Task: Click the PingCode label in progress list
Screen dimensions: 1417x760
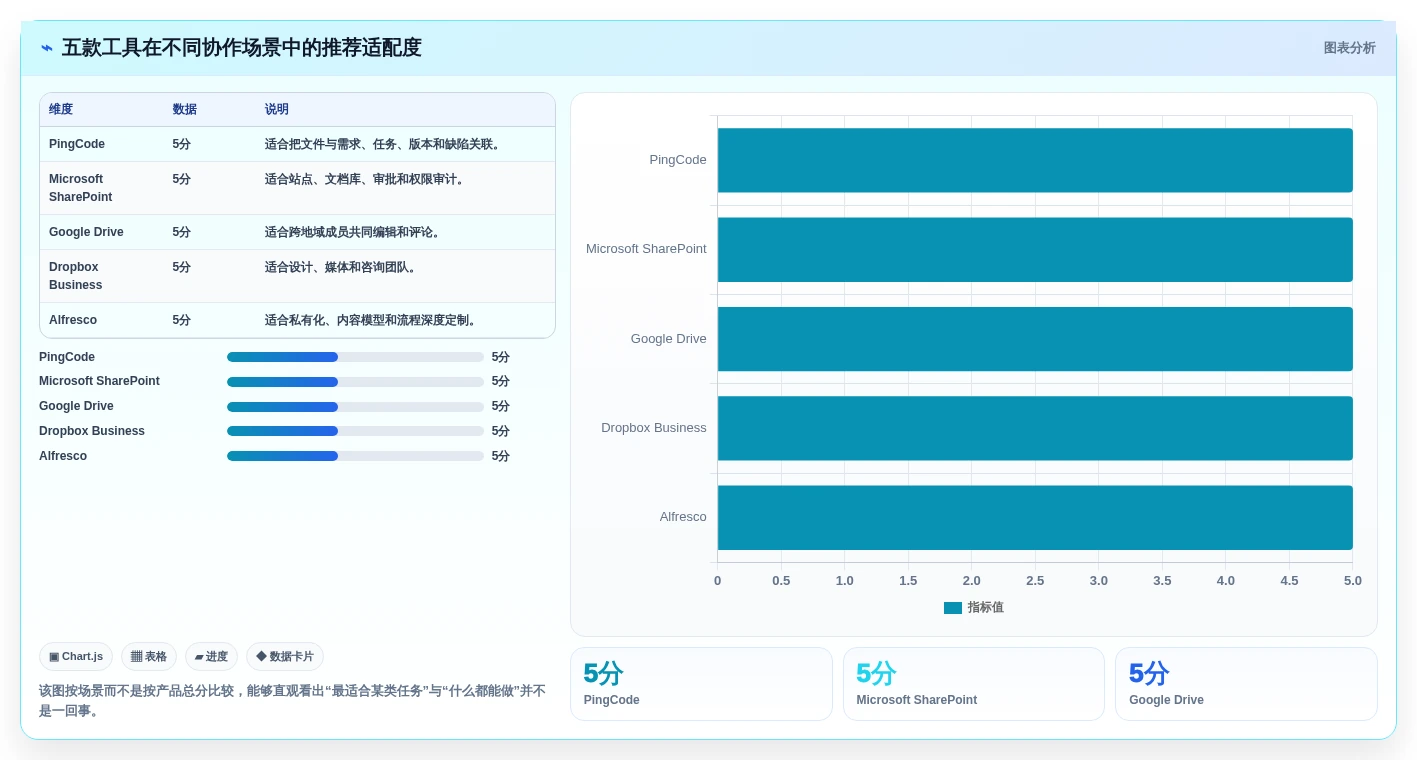Action: tap(67, 357)
